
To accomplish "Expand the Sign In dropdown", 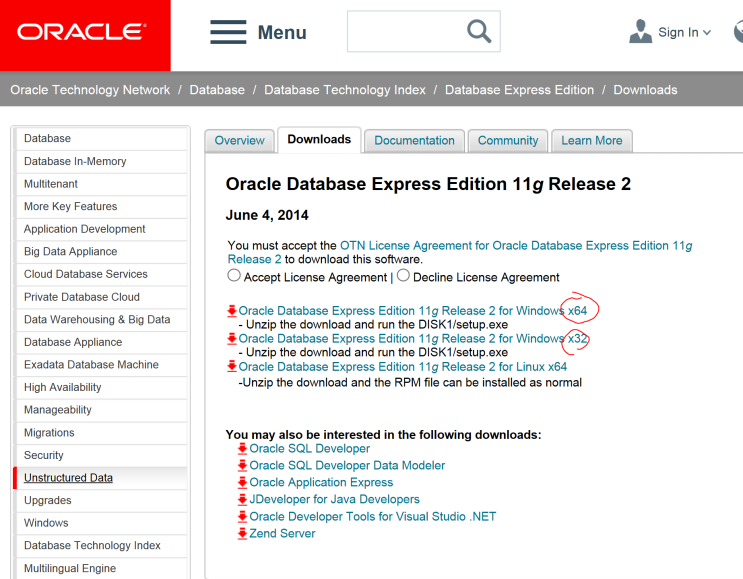I will (707, 33).
